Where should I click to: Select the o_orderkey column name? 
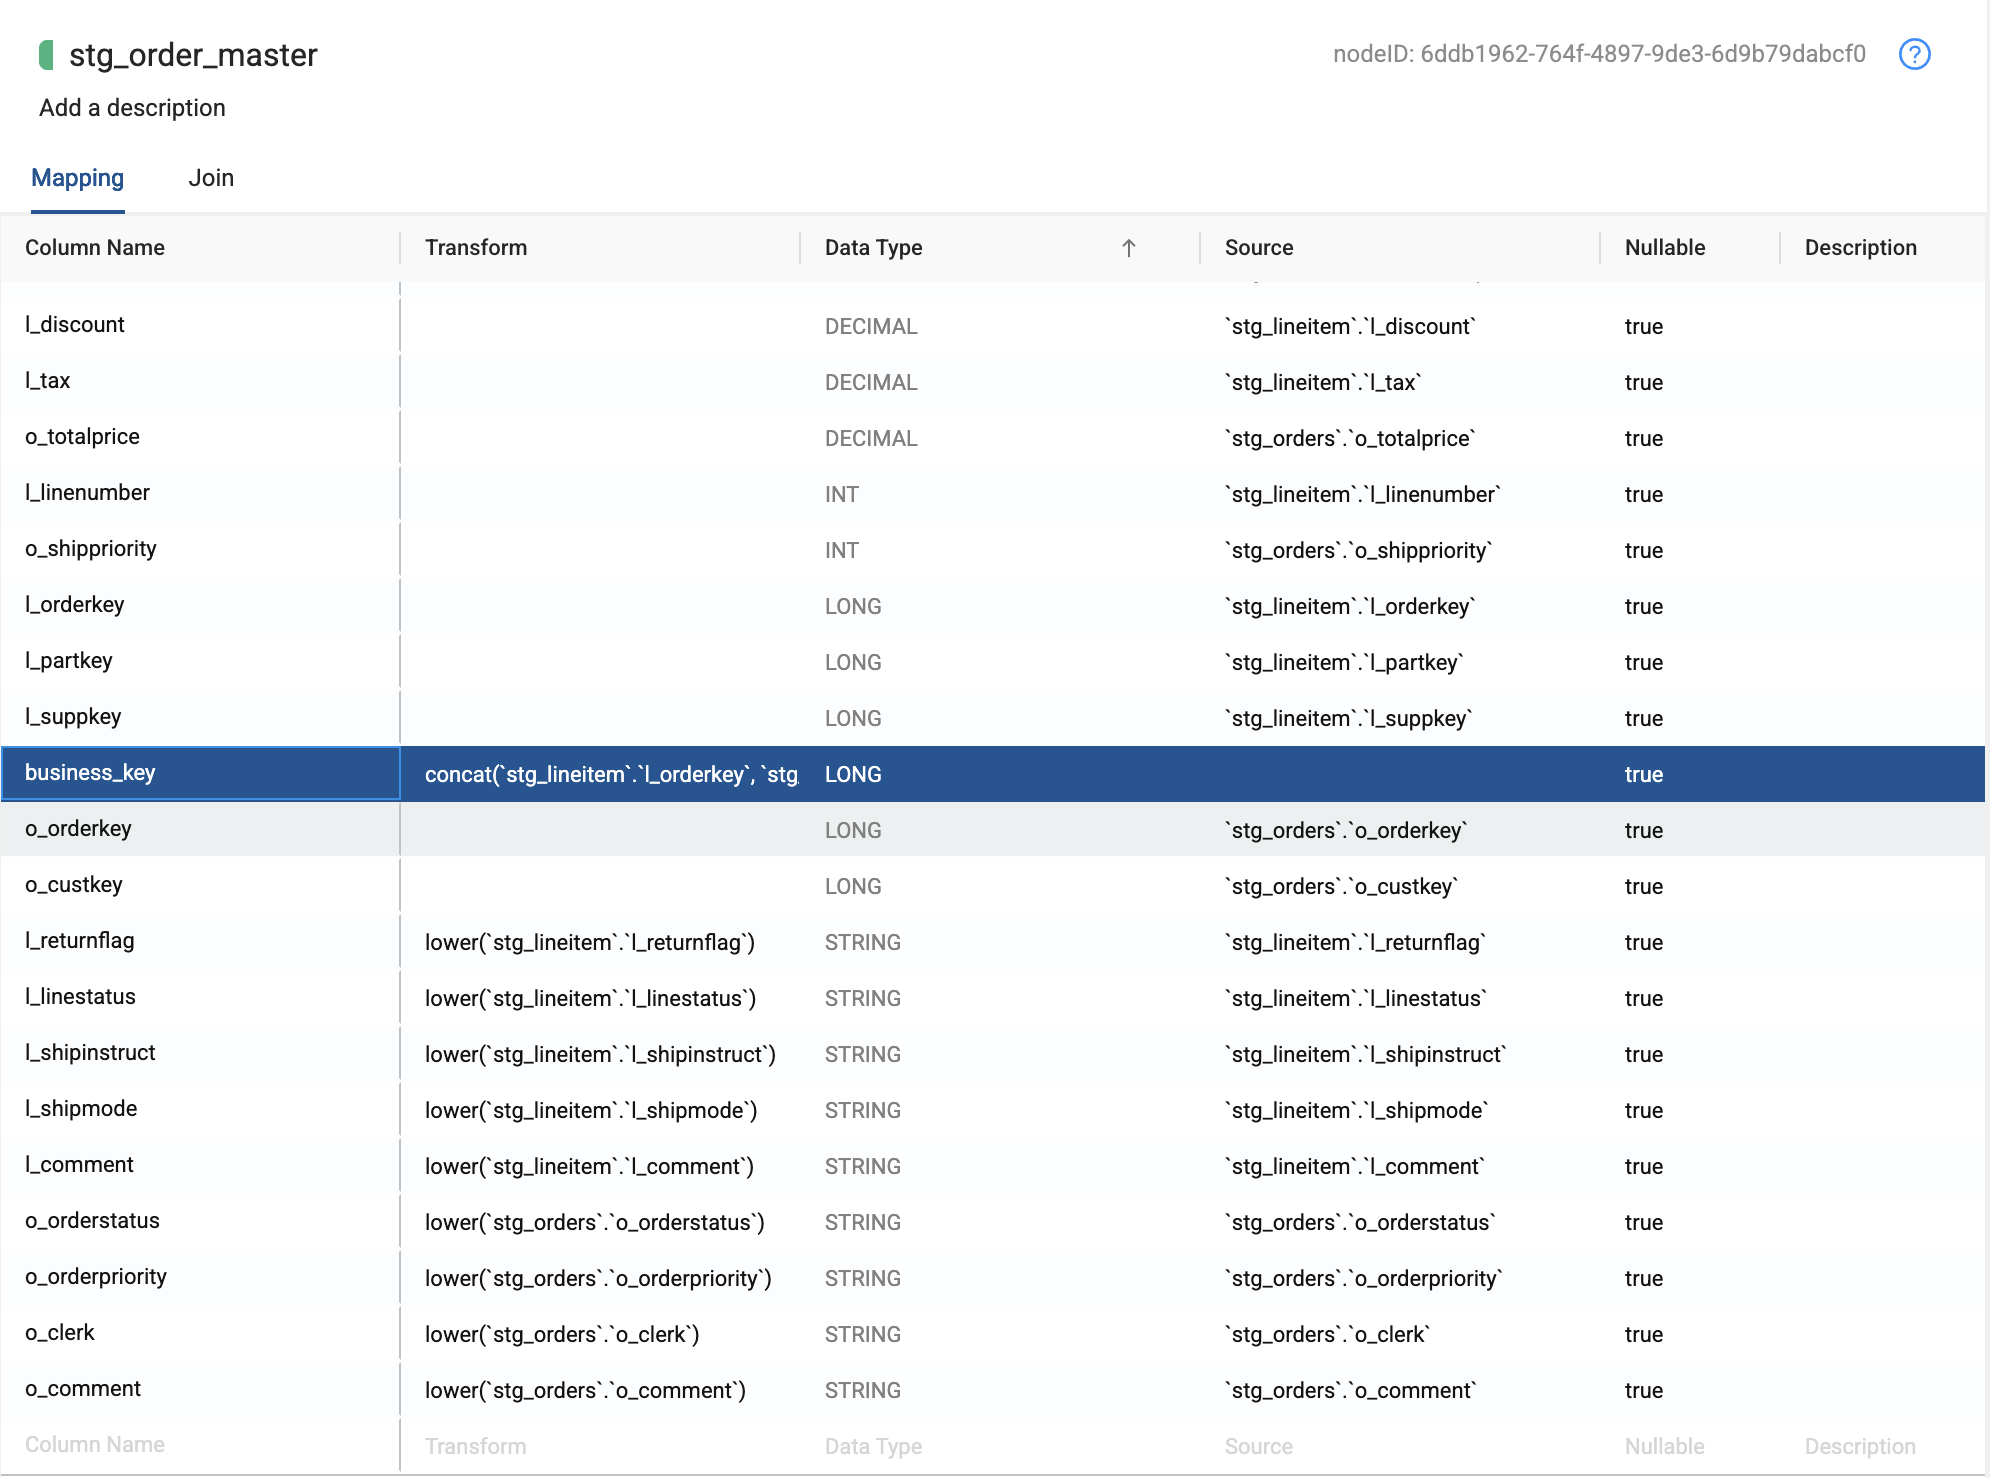click(x=78, y=829)
